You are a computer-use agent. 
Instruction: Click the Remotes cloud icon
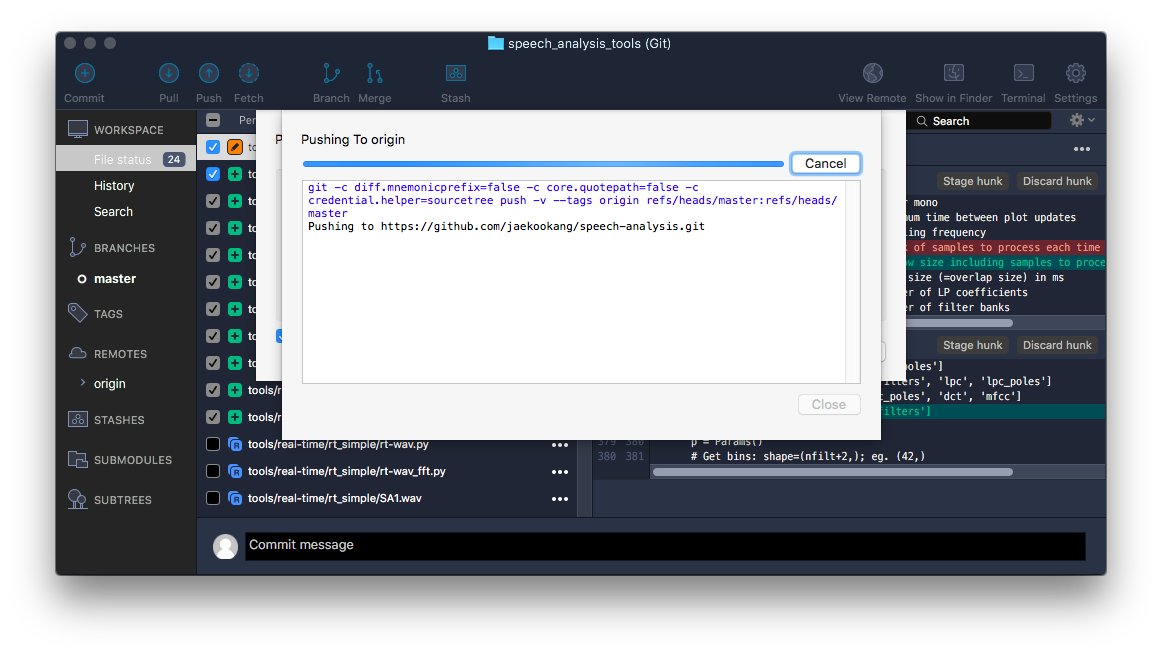coord(78,353)
